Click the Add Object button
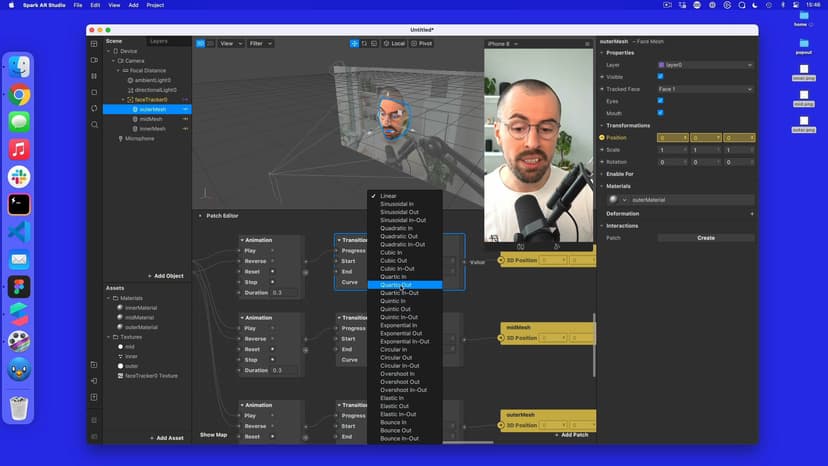This screenshot has width=828, height=466. (x=166, y=276)
